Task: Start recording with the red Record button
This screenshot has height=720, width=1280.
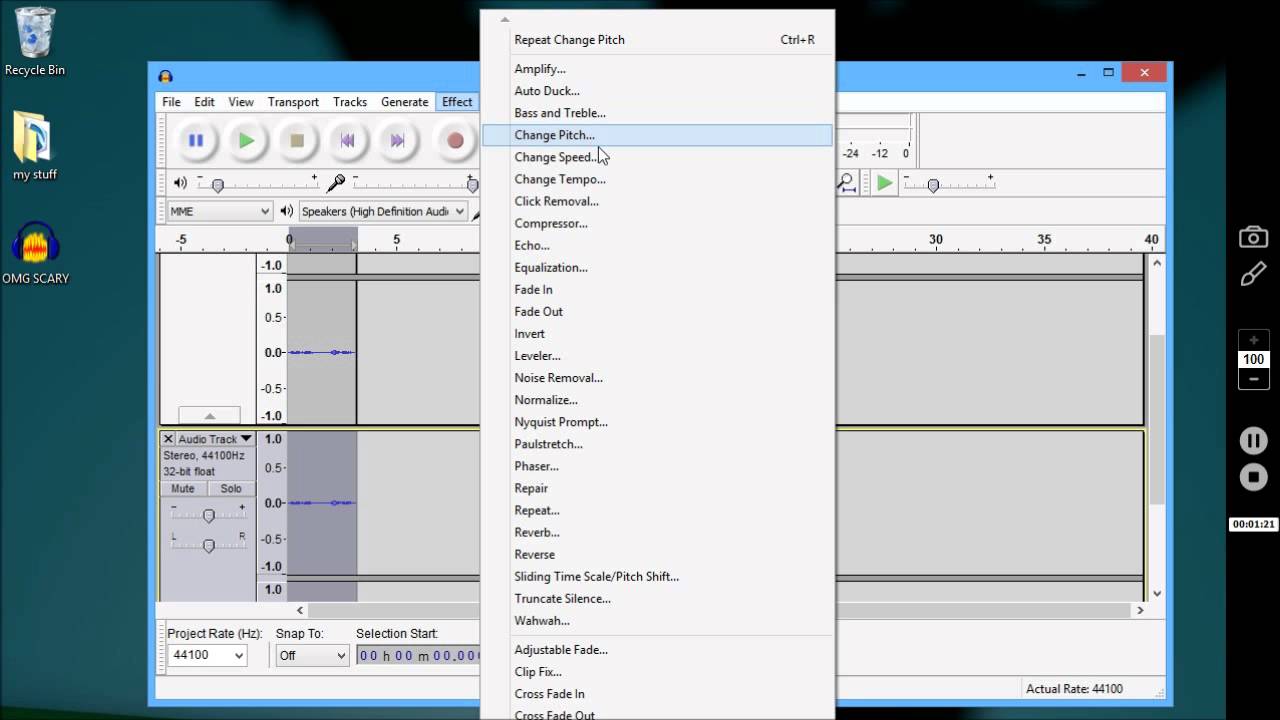Action: (x=455, y=141)
